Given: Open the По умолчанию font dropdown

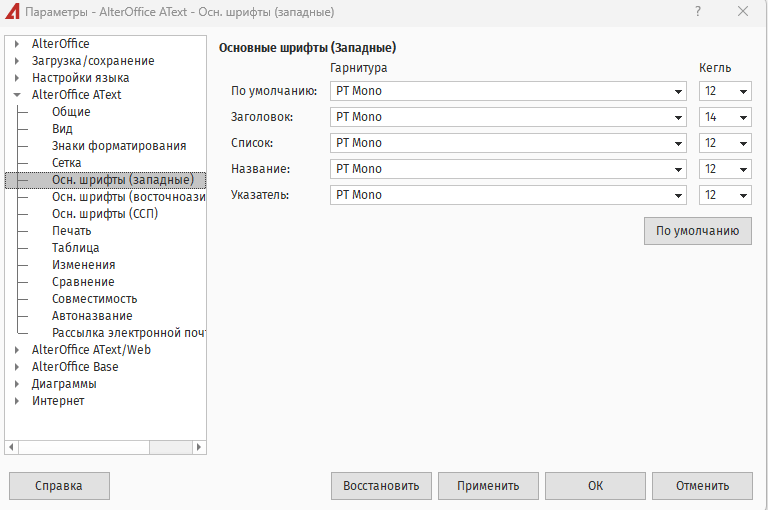Looking at the screenshot, I should pyautogui.click(x=679, y=91).
